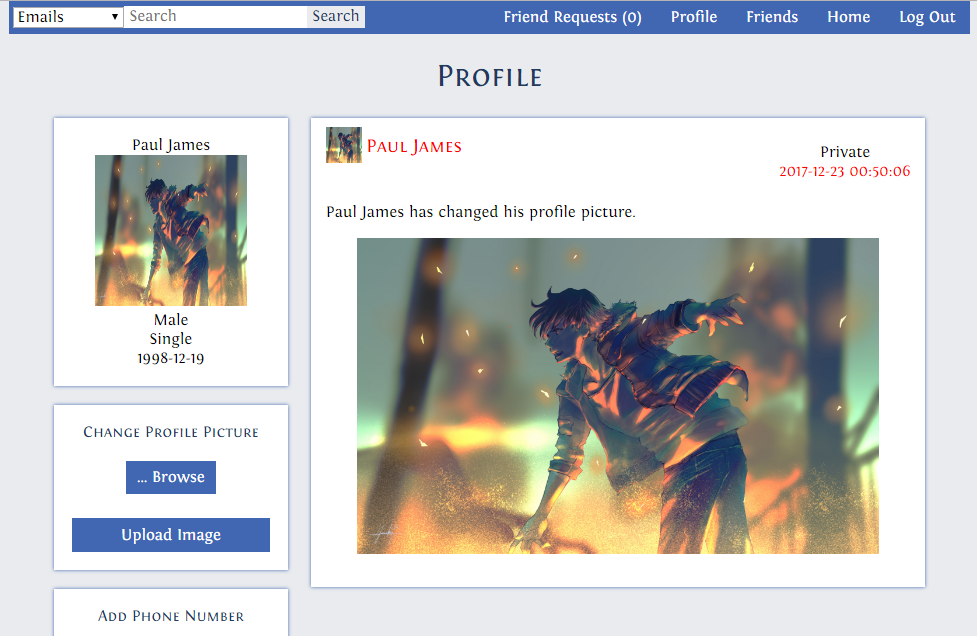This screenshot has width=977, height=636.
Task: Click the Male gender text
Action: click(171, 320)
